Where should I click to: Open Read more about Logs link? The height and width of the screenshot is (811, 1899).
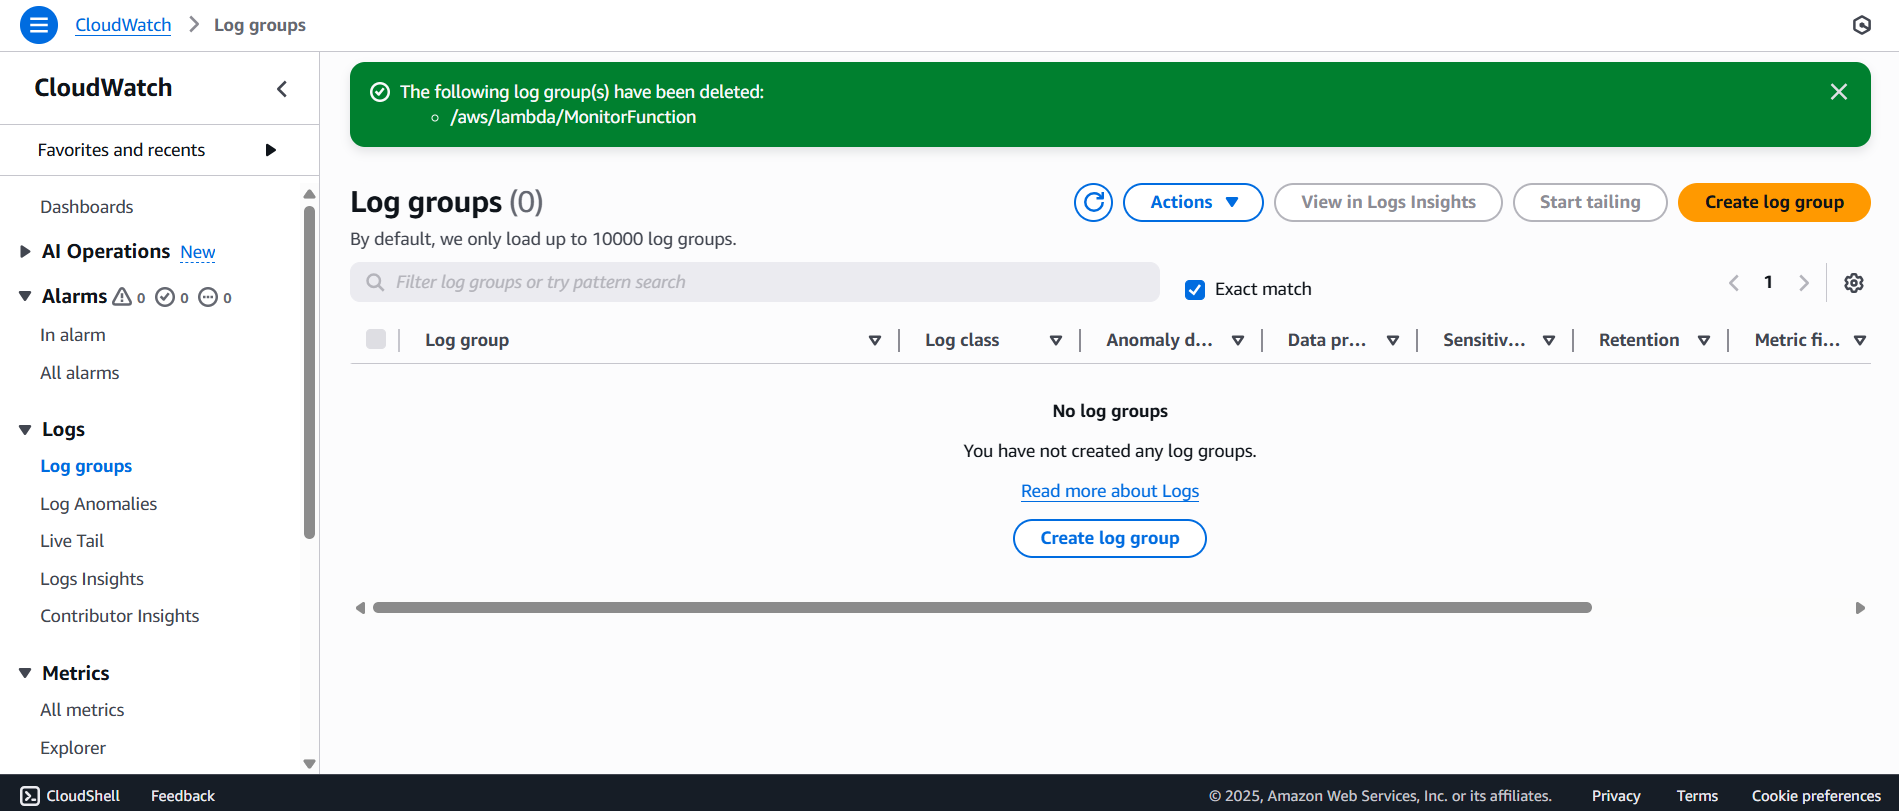[x=1109, y=491]
